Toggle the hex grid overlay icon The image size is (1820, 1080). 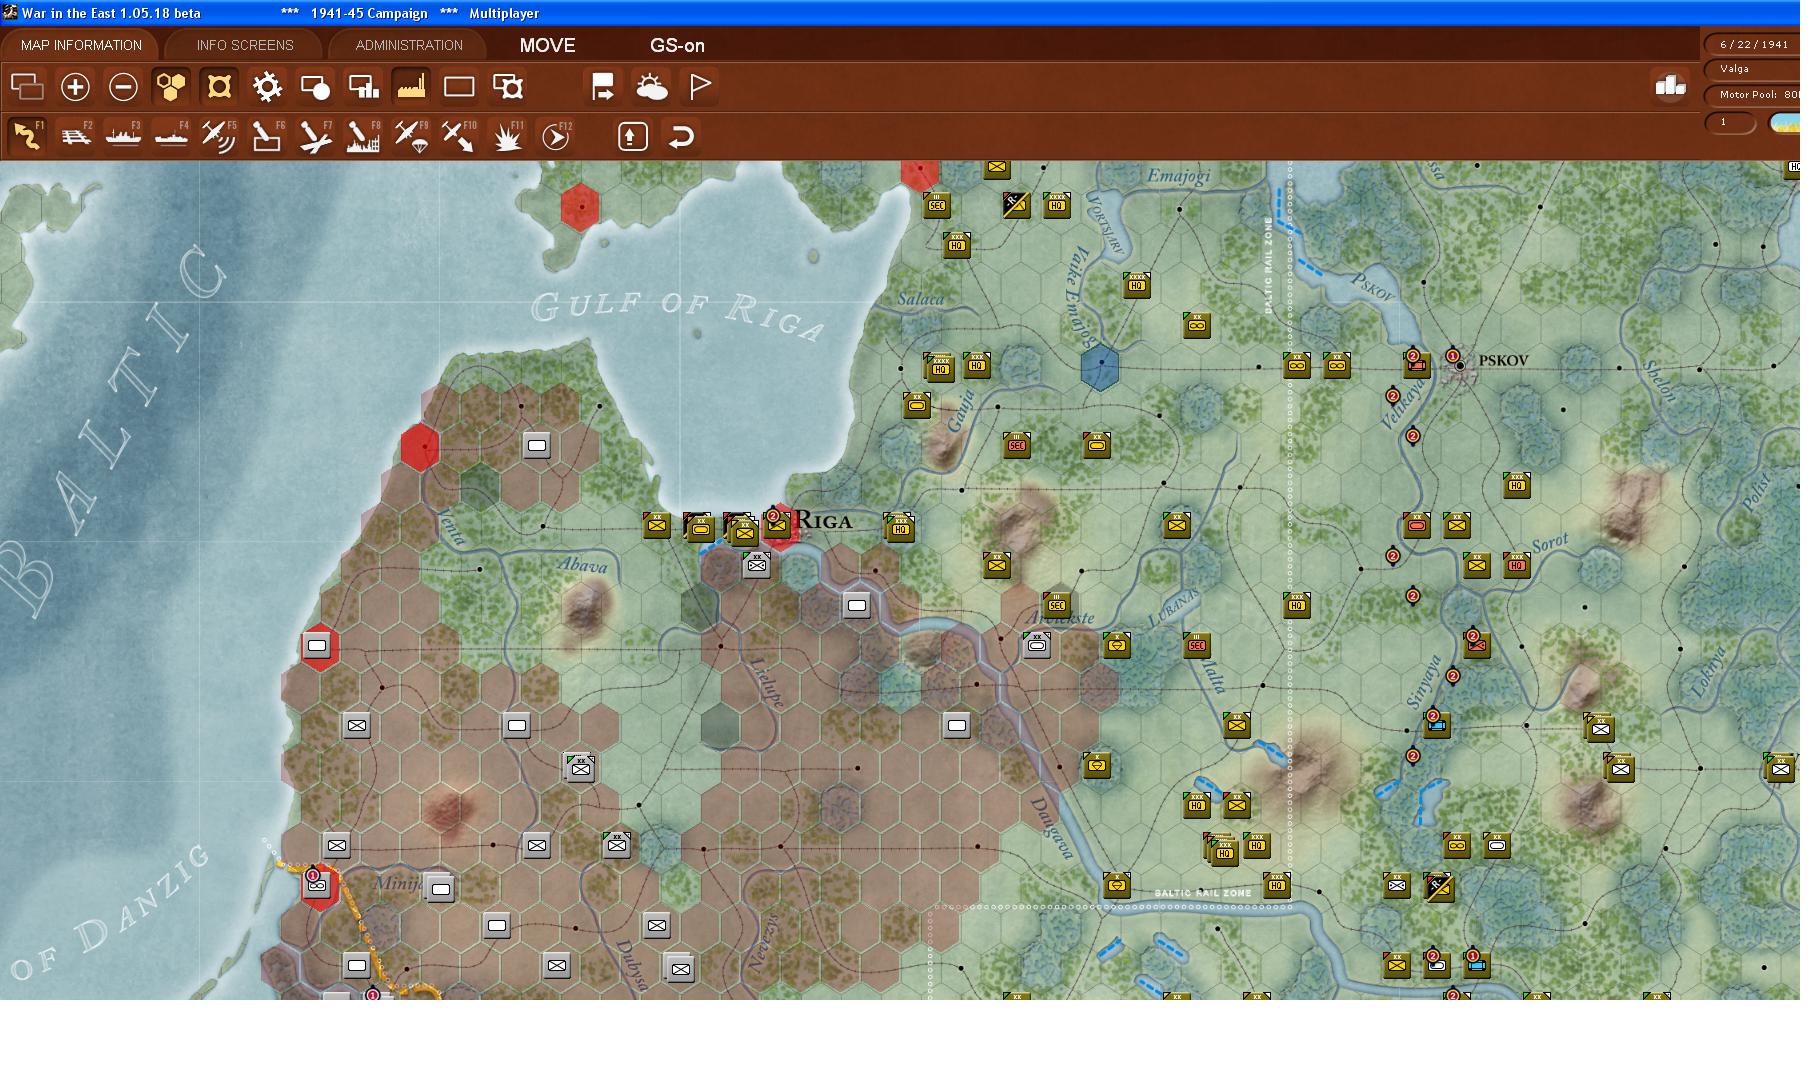(x=171, y=87)
